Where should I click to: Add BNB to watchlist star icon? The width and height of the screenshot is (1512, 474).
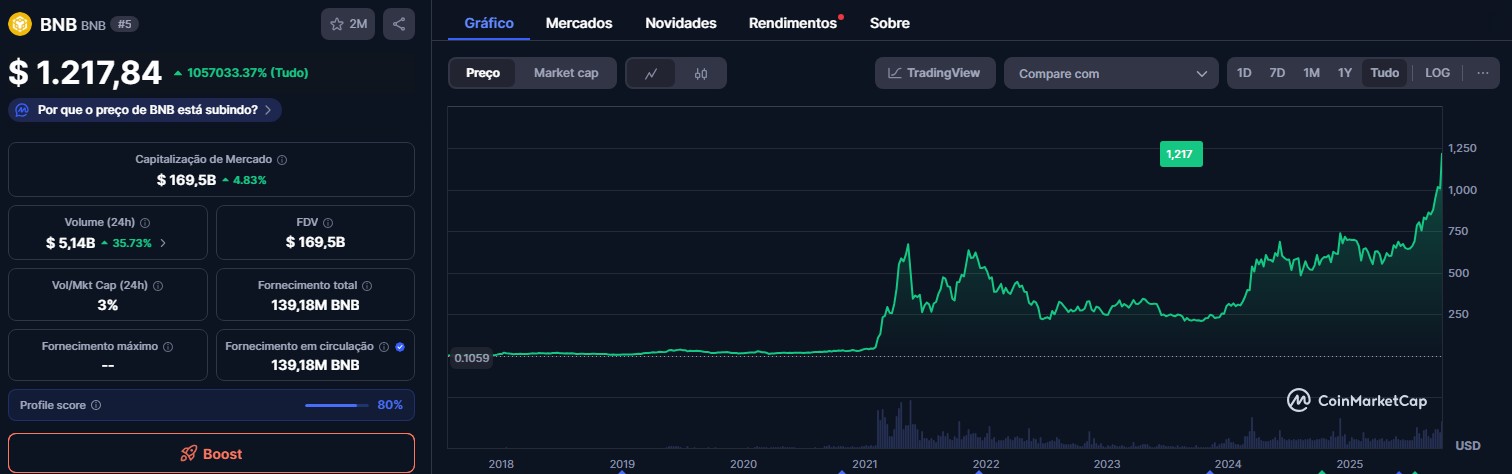point(348,24)
